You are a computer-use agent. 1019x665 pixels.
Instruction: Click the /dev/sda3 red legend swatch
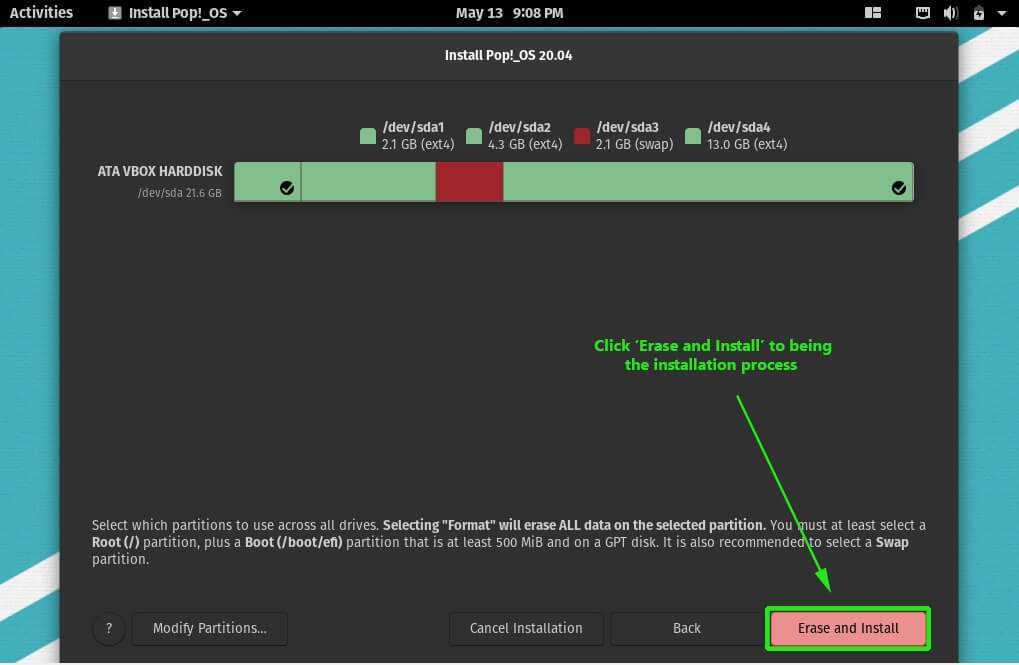click(582, 135)
